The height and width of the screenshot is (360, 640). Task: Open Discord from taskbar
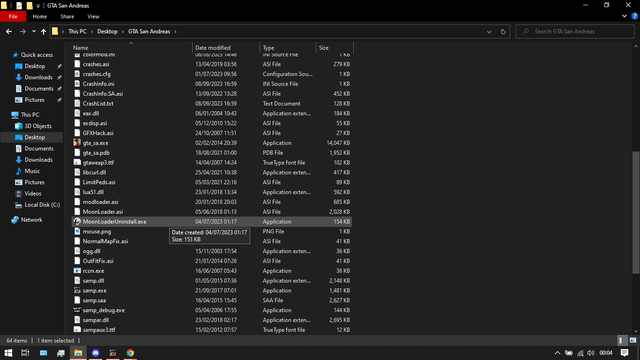pyautogui.click(x=96, y=353)
